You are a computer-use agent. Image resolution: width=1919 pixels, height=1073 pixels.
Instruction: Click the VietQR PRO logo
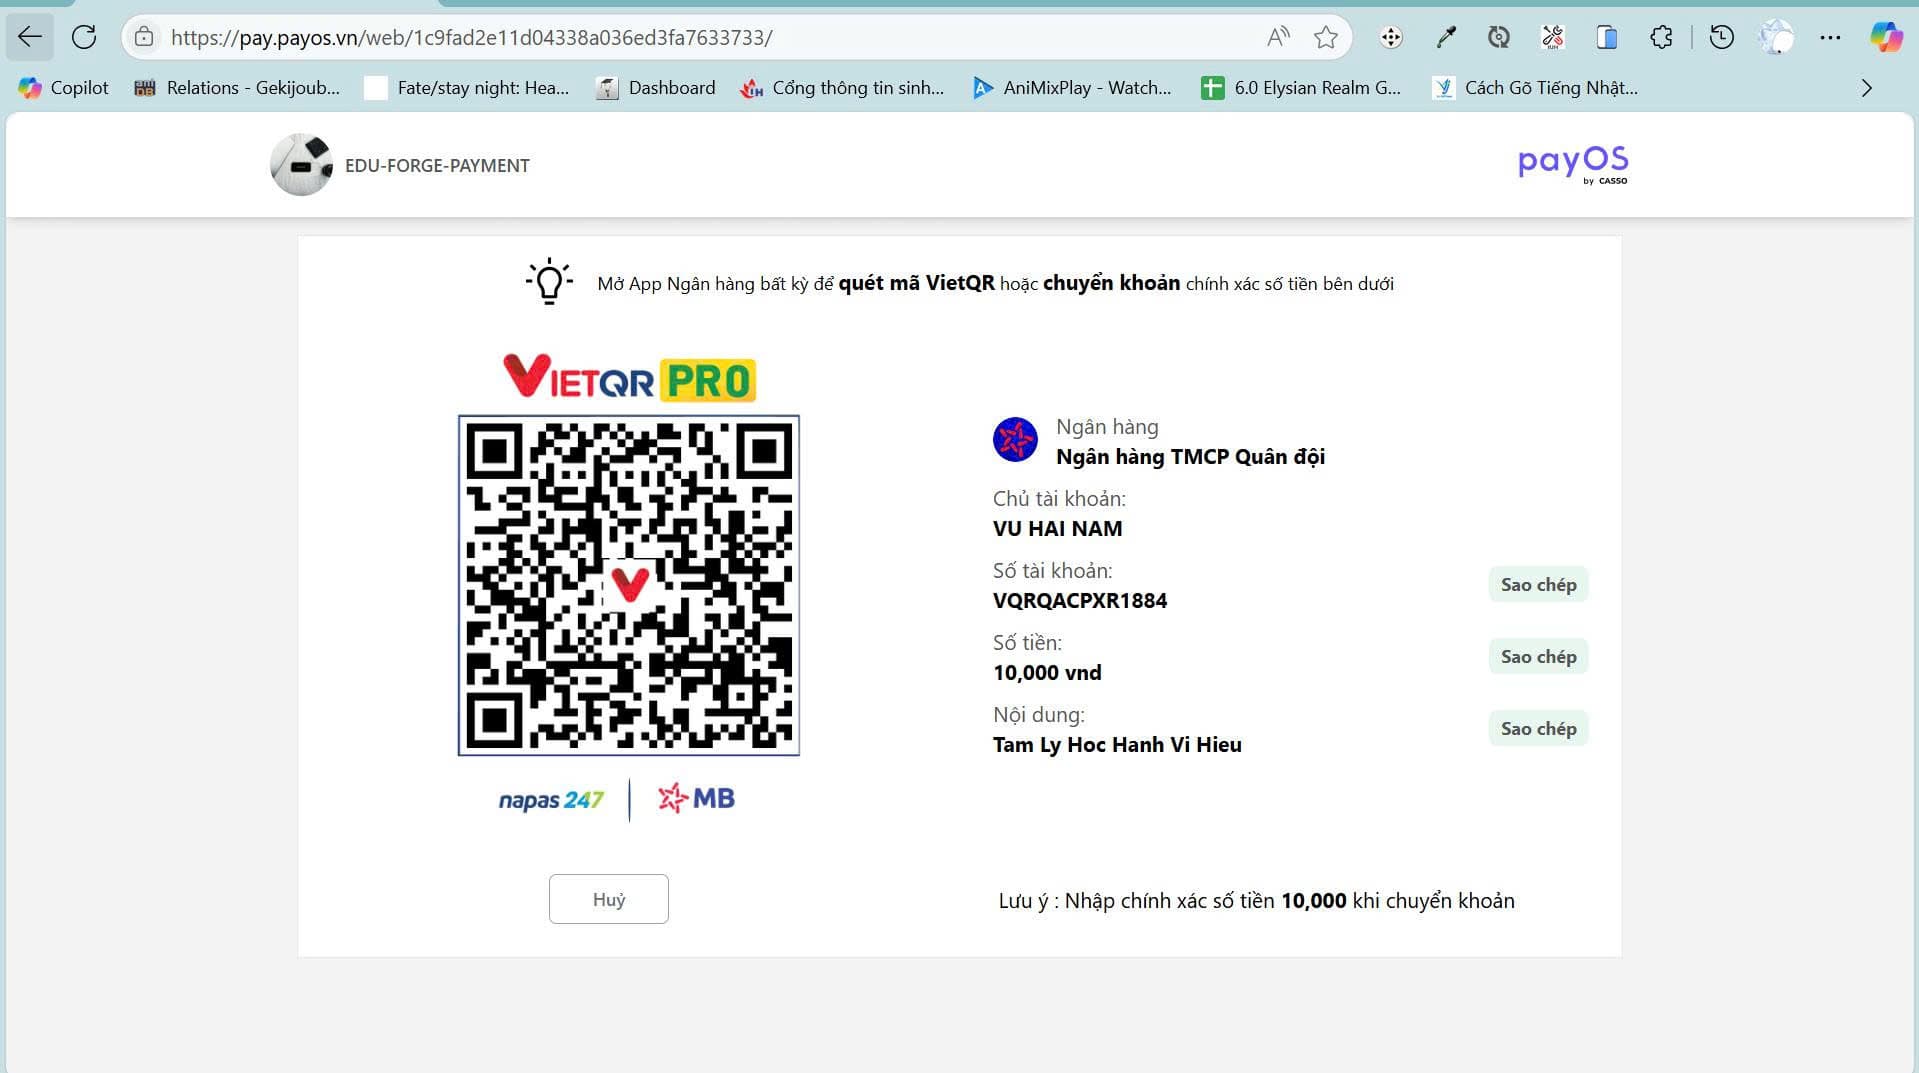pyautogui.click(x=629, y=379)
